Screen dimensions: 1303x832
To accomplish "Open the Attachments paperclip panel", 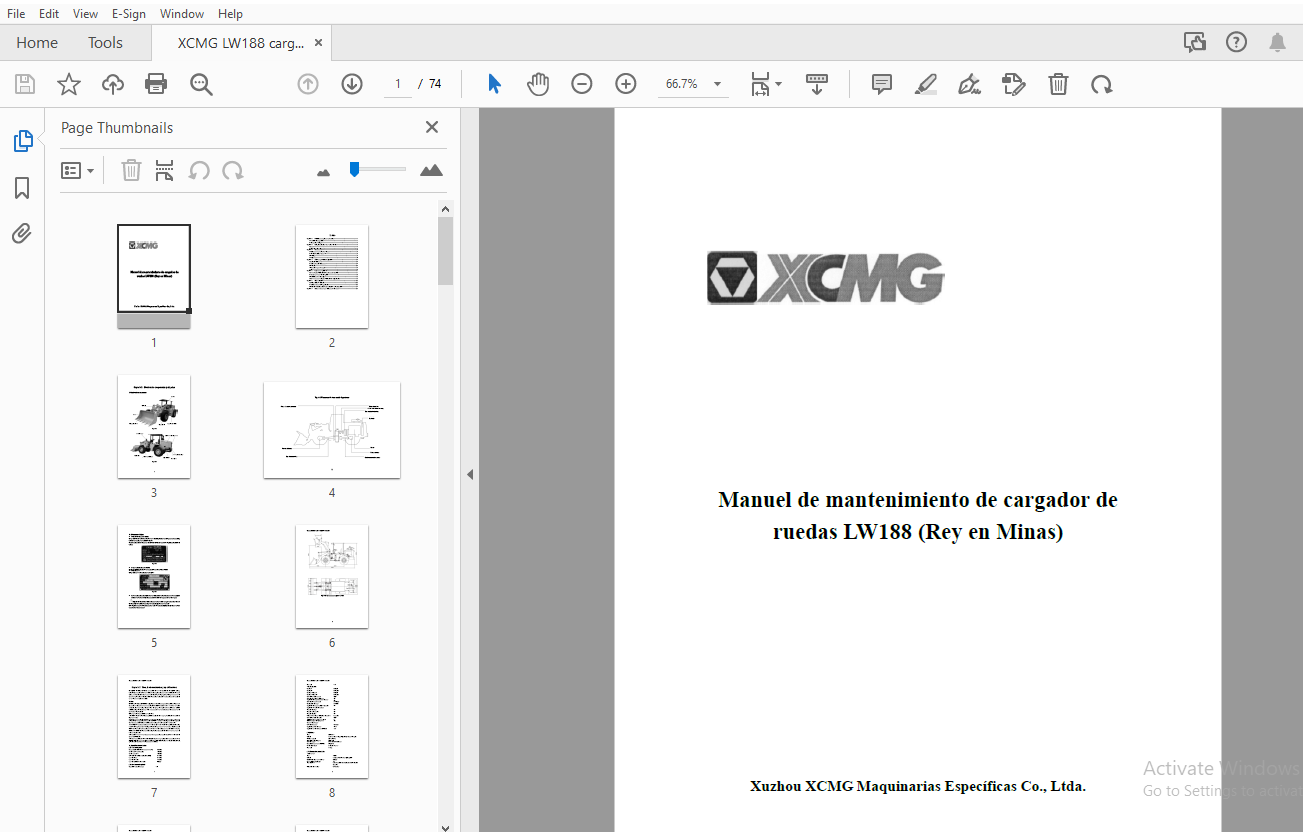I will pyautogui.click(x=22, y=234).
